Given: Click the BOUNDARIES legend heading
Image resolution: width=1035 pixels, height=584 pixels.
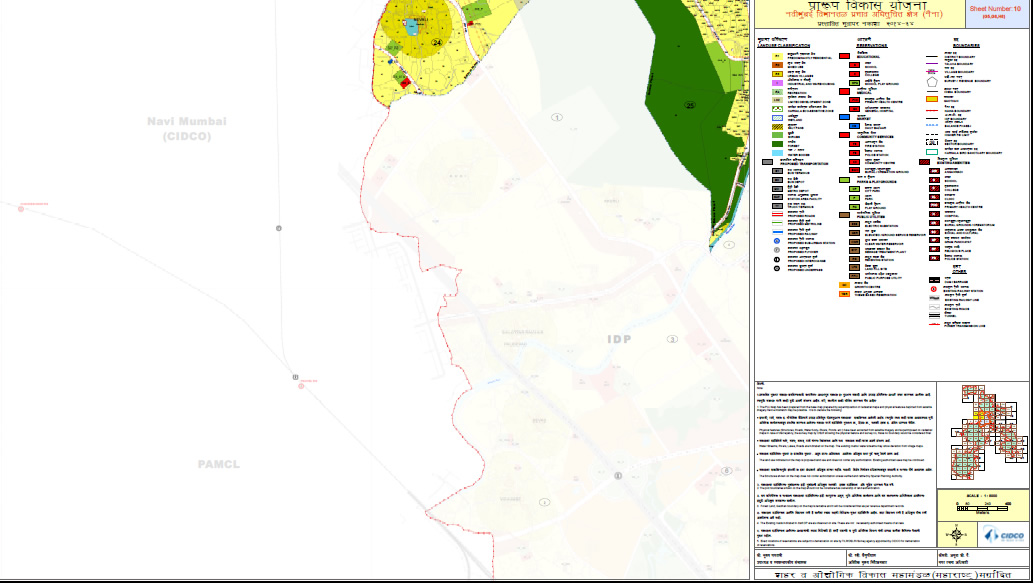Looking at the screenshot, I should click(966, 46).
